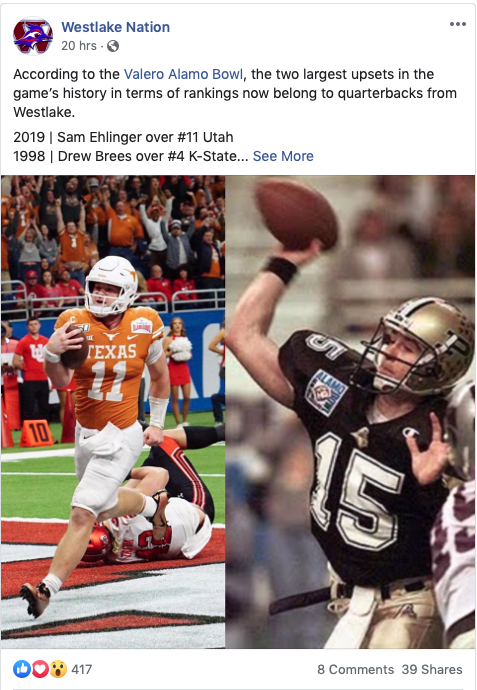Open the Westlake Nation profile picture
This screenshot has width=477, height=690.
pyautogui.click(x=33, y=36)
